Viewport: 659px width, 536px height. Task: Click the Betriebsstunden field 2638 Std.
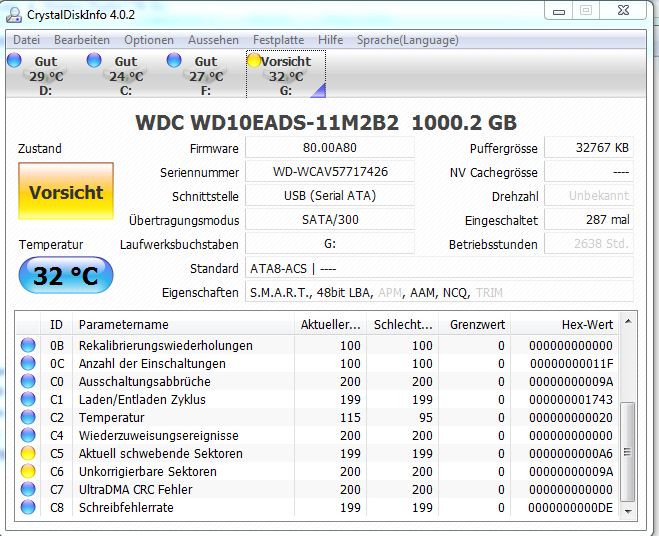589,244
